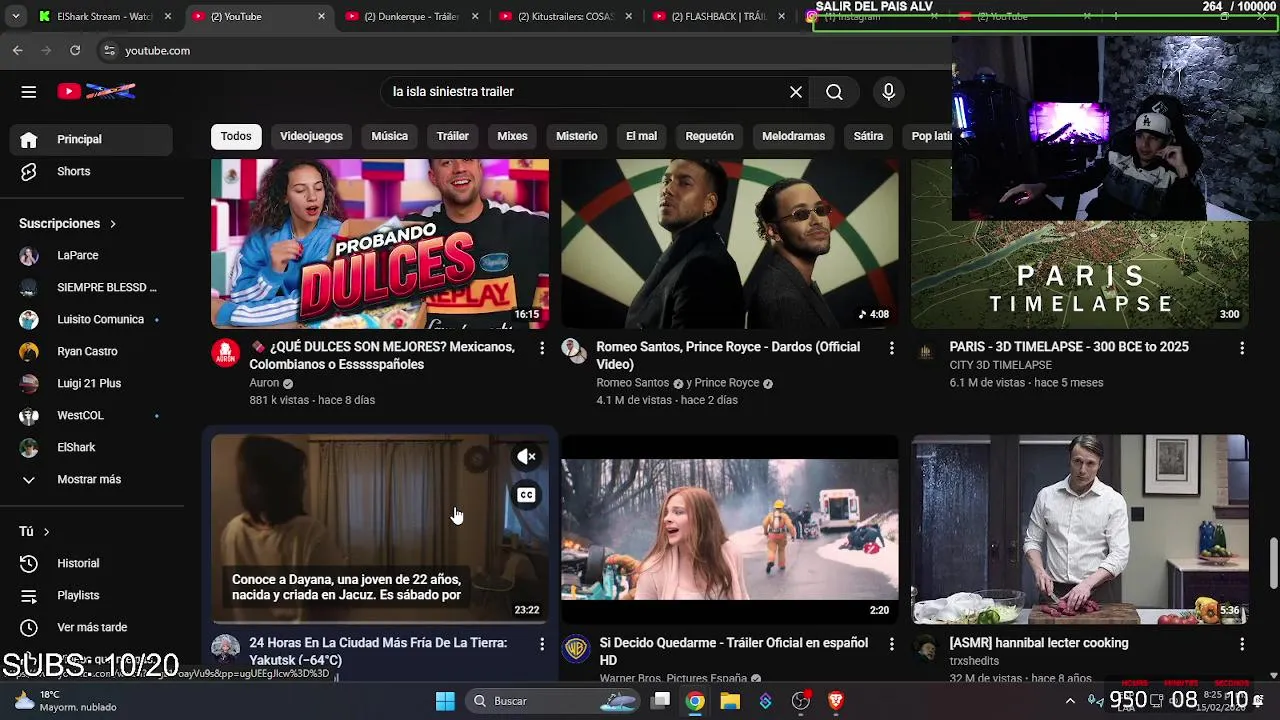1280x720 pixels.
Task: Open Probando Dulces video thumbnail
Action: pyautogui.click(x=380, y=244)
